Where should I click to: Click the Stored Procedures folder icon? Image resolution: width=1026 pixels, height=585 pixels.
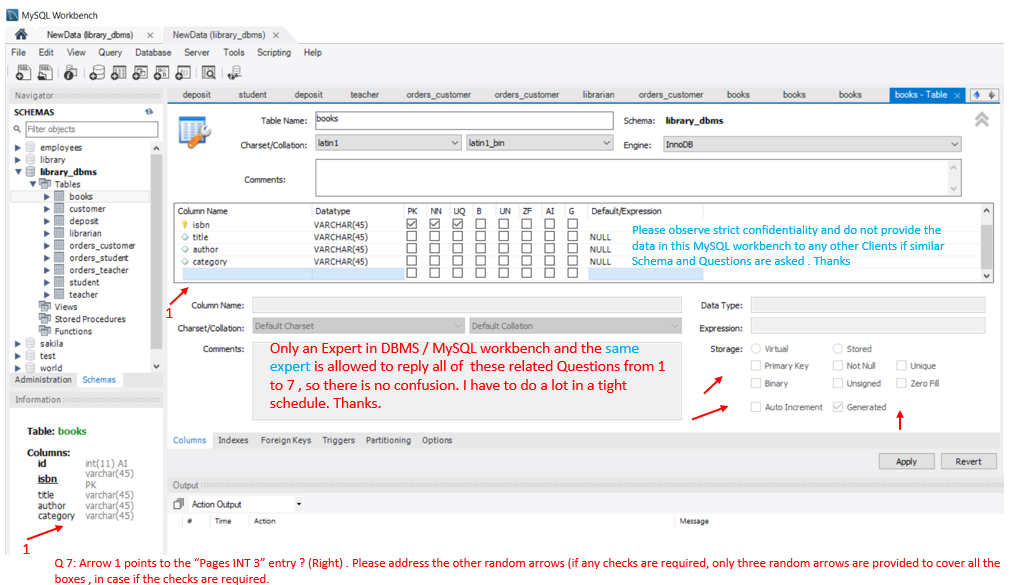click(x=45, y=319)
